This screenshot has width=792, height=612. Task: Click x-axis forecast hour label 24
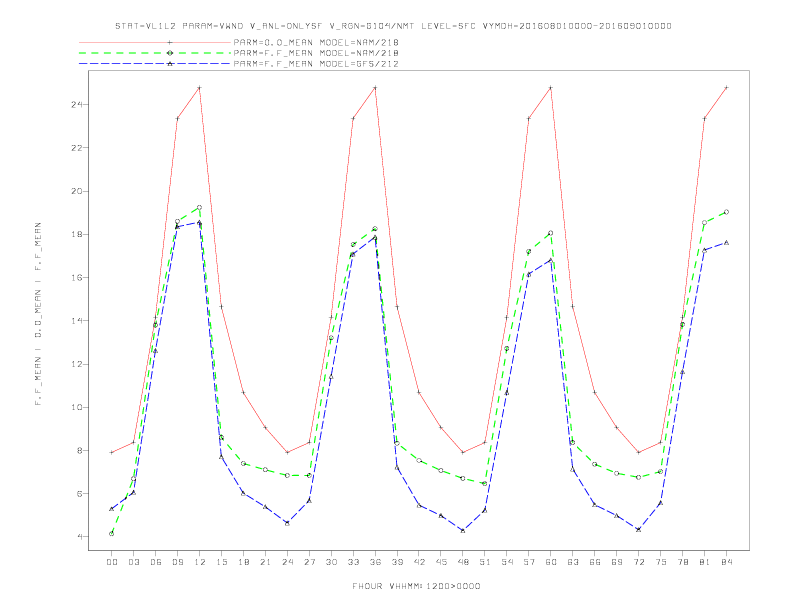pos(287,562)
